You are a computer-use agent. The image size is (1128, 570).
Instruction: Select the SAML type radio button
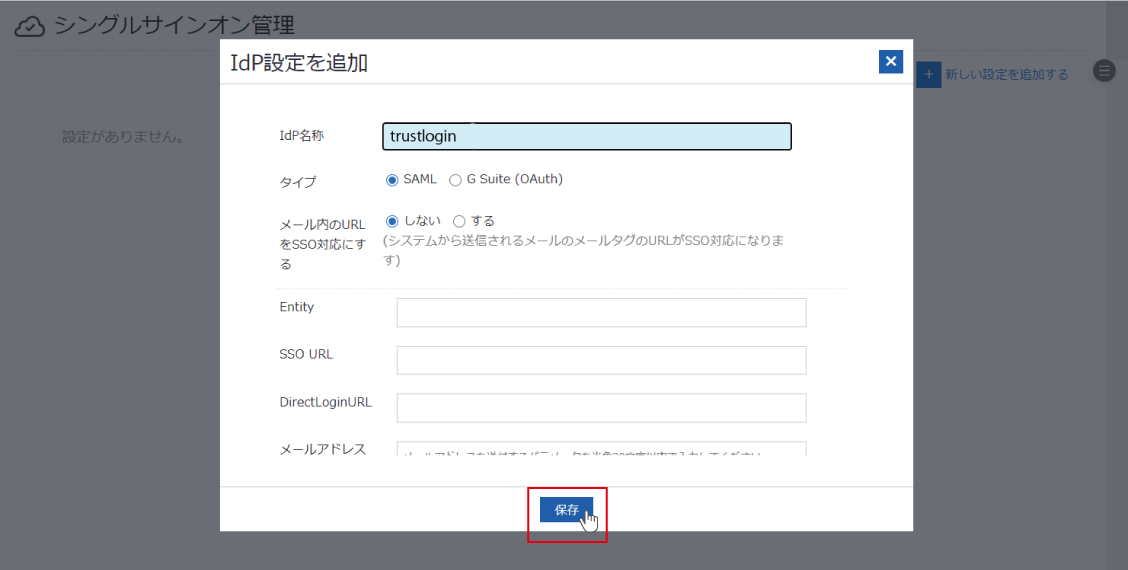tap(392, 180)
